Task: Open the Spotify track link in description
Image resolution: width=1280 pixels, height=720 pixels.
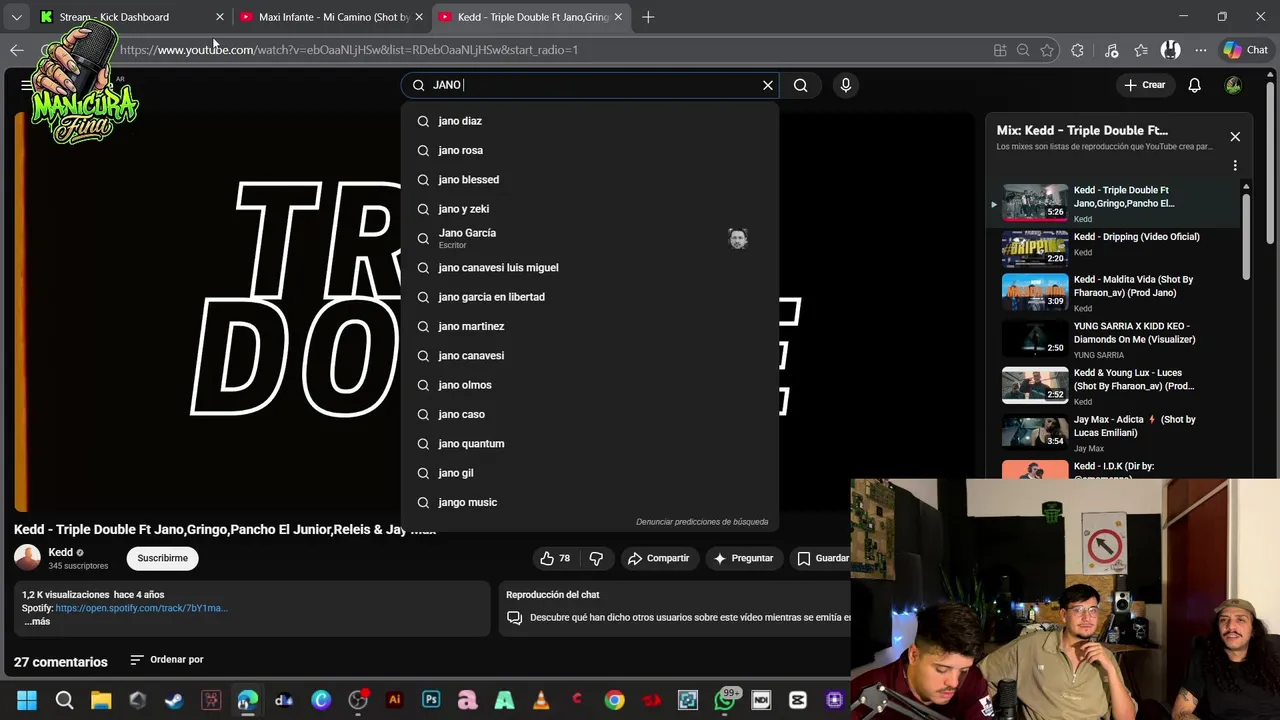Action: pos(141,608)
